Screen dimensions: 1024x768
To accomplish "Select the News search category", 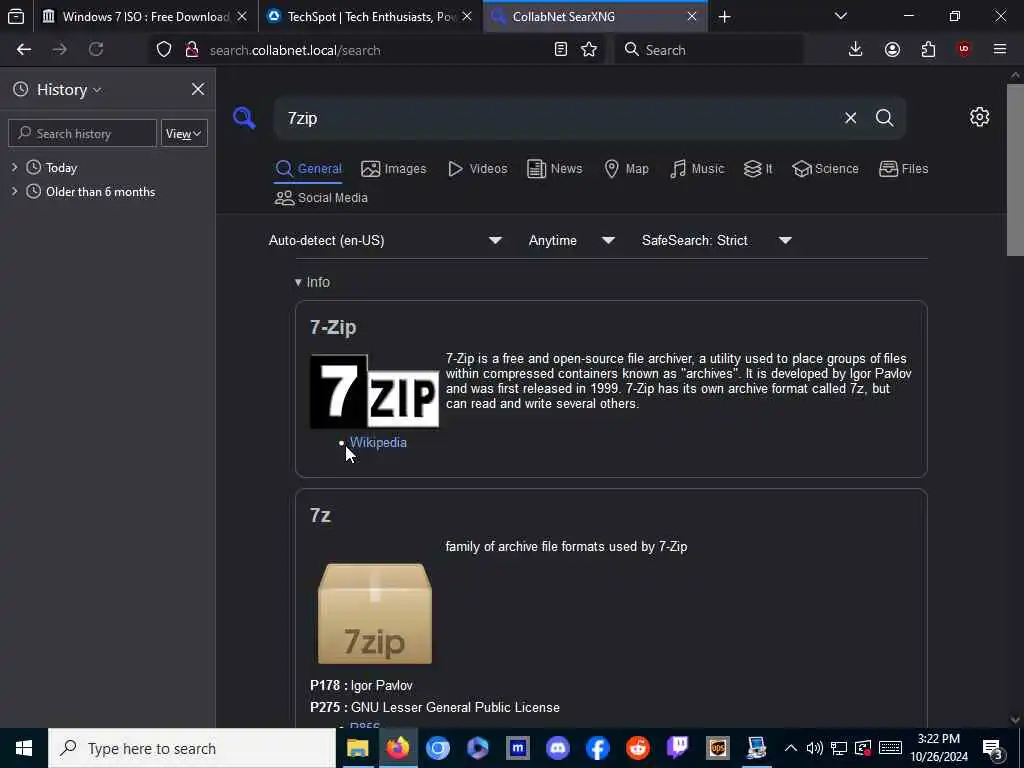I will pos(554,168).
